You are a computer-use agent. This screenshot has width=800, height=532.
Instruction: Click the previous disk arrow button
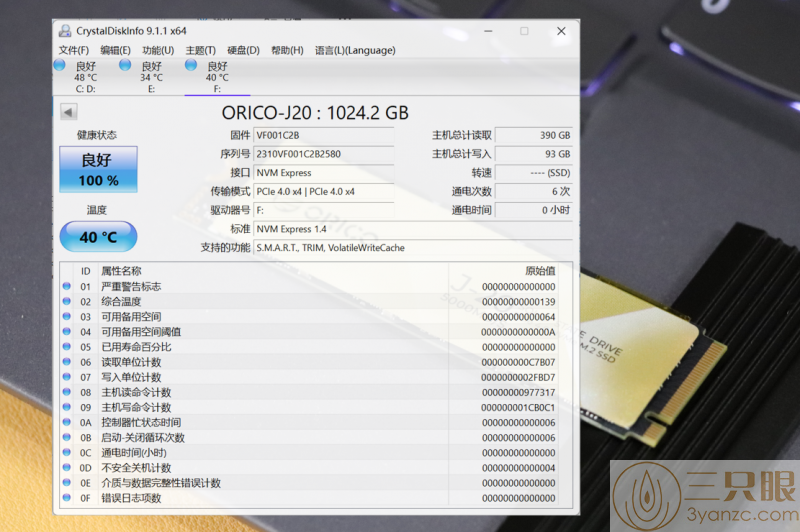(x=68, y=112)
